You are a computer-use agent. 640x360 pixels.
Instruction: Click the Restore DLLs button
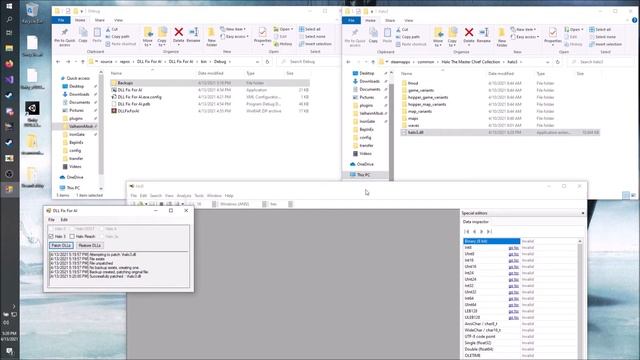[89, 245]
